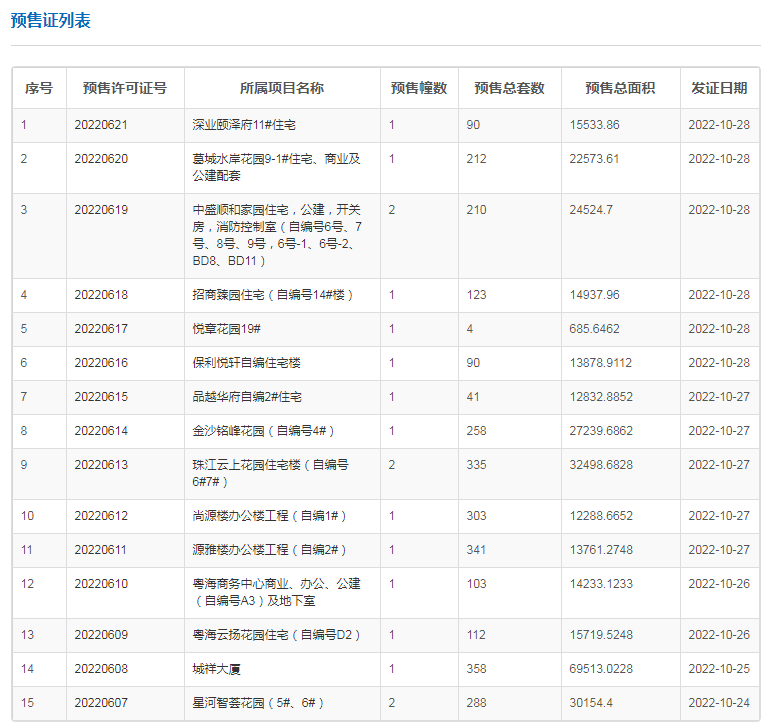The width and height of the screenshot is (769, 728).
Task: Select project 品越华府自编2#住宅
Action: click(247, 397)
